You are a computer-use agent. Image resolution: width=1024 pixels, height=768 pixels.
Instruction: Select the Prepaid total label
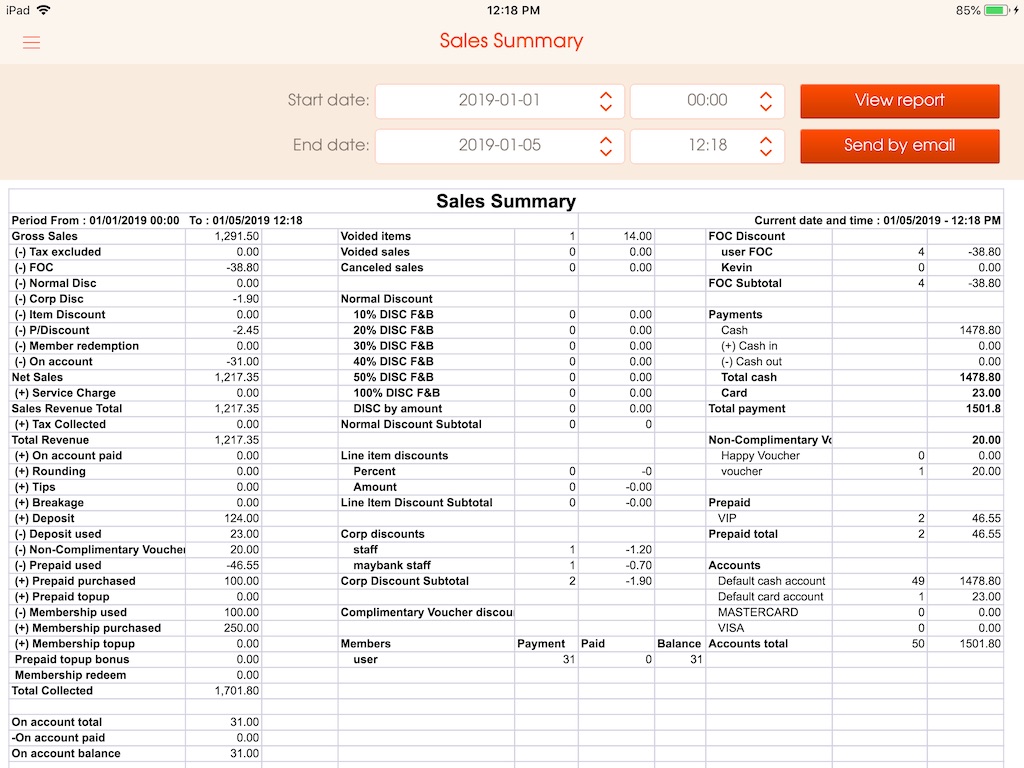[x=743, y=534]
